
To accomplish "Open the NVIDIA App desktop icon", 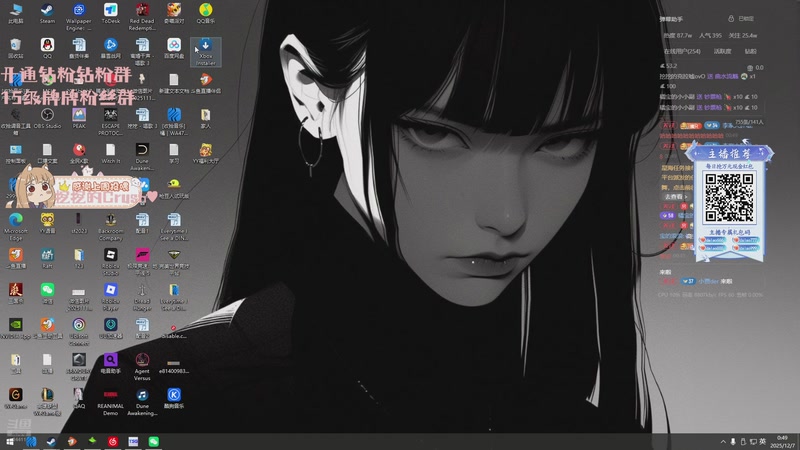I will (15, 328).
